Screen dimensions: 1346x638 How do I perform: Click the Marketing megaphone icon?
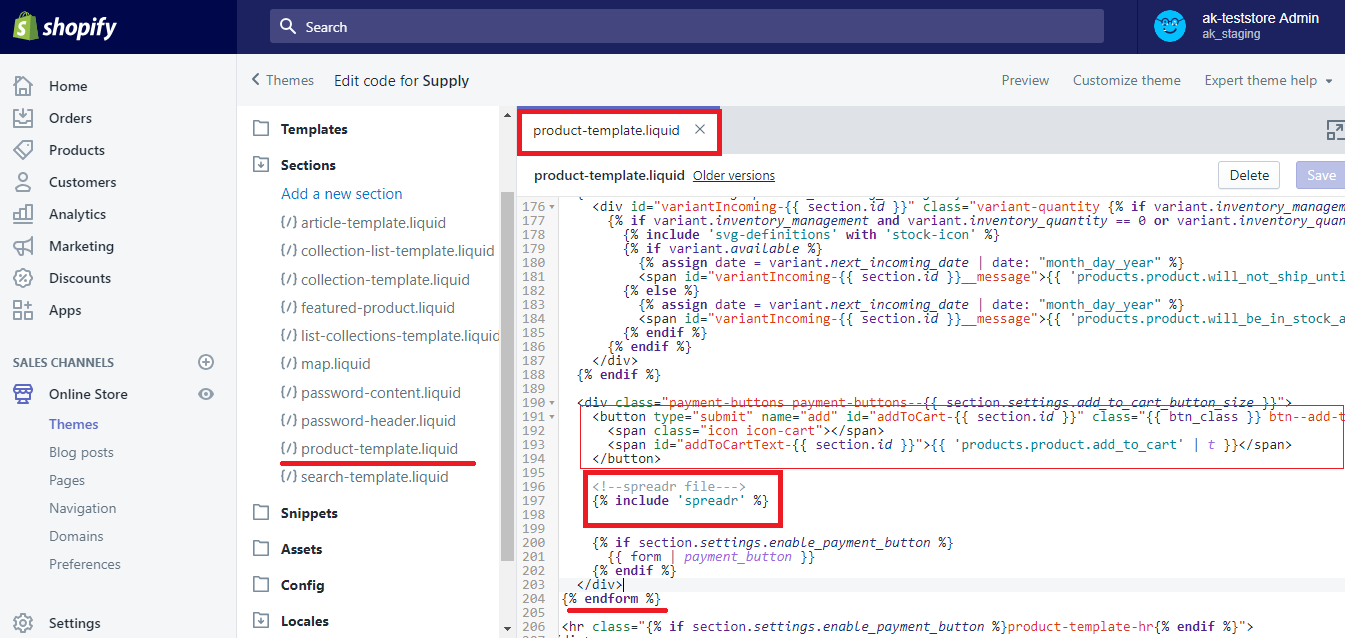click(x=23, y=246)
